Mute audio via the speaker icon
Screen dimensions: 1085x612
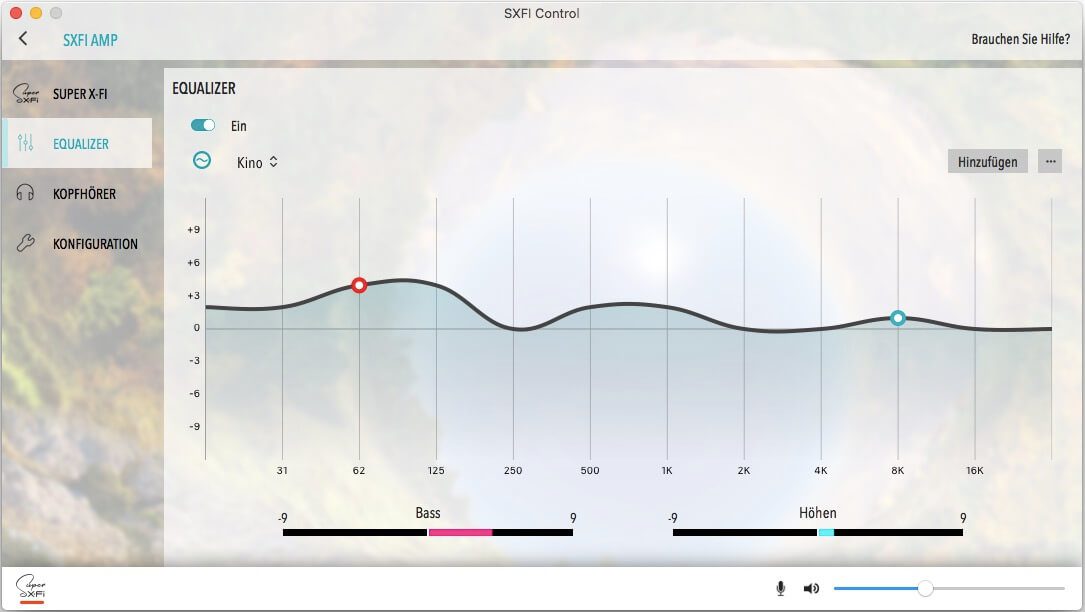pos(811,588)
